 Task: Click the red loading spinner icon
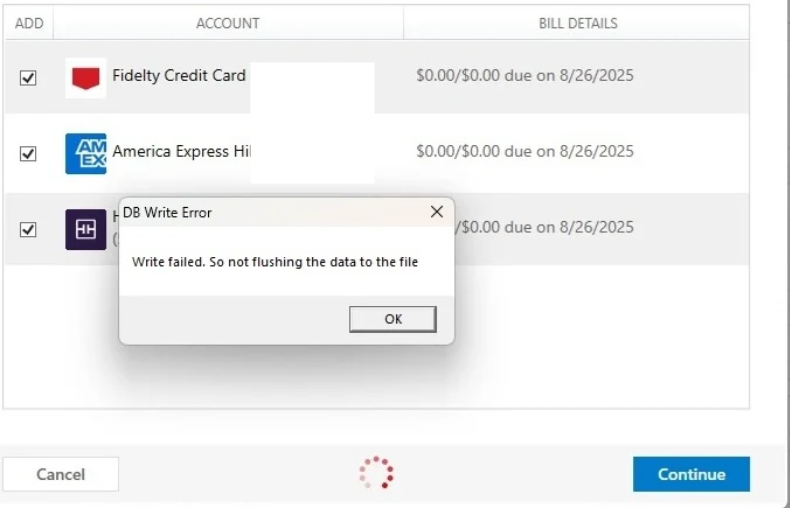coord(376,473)
